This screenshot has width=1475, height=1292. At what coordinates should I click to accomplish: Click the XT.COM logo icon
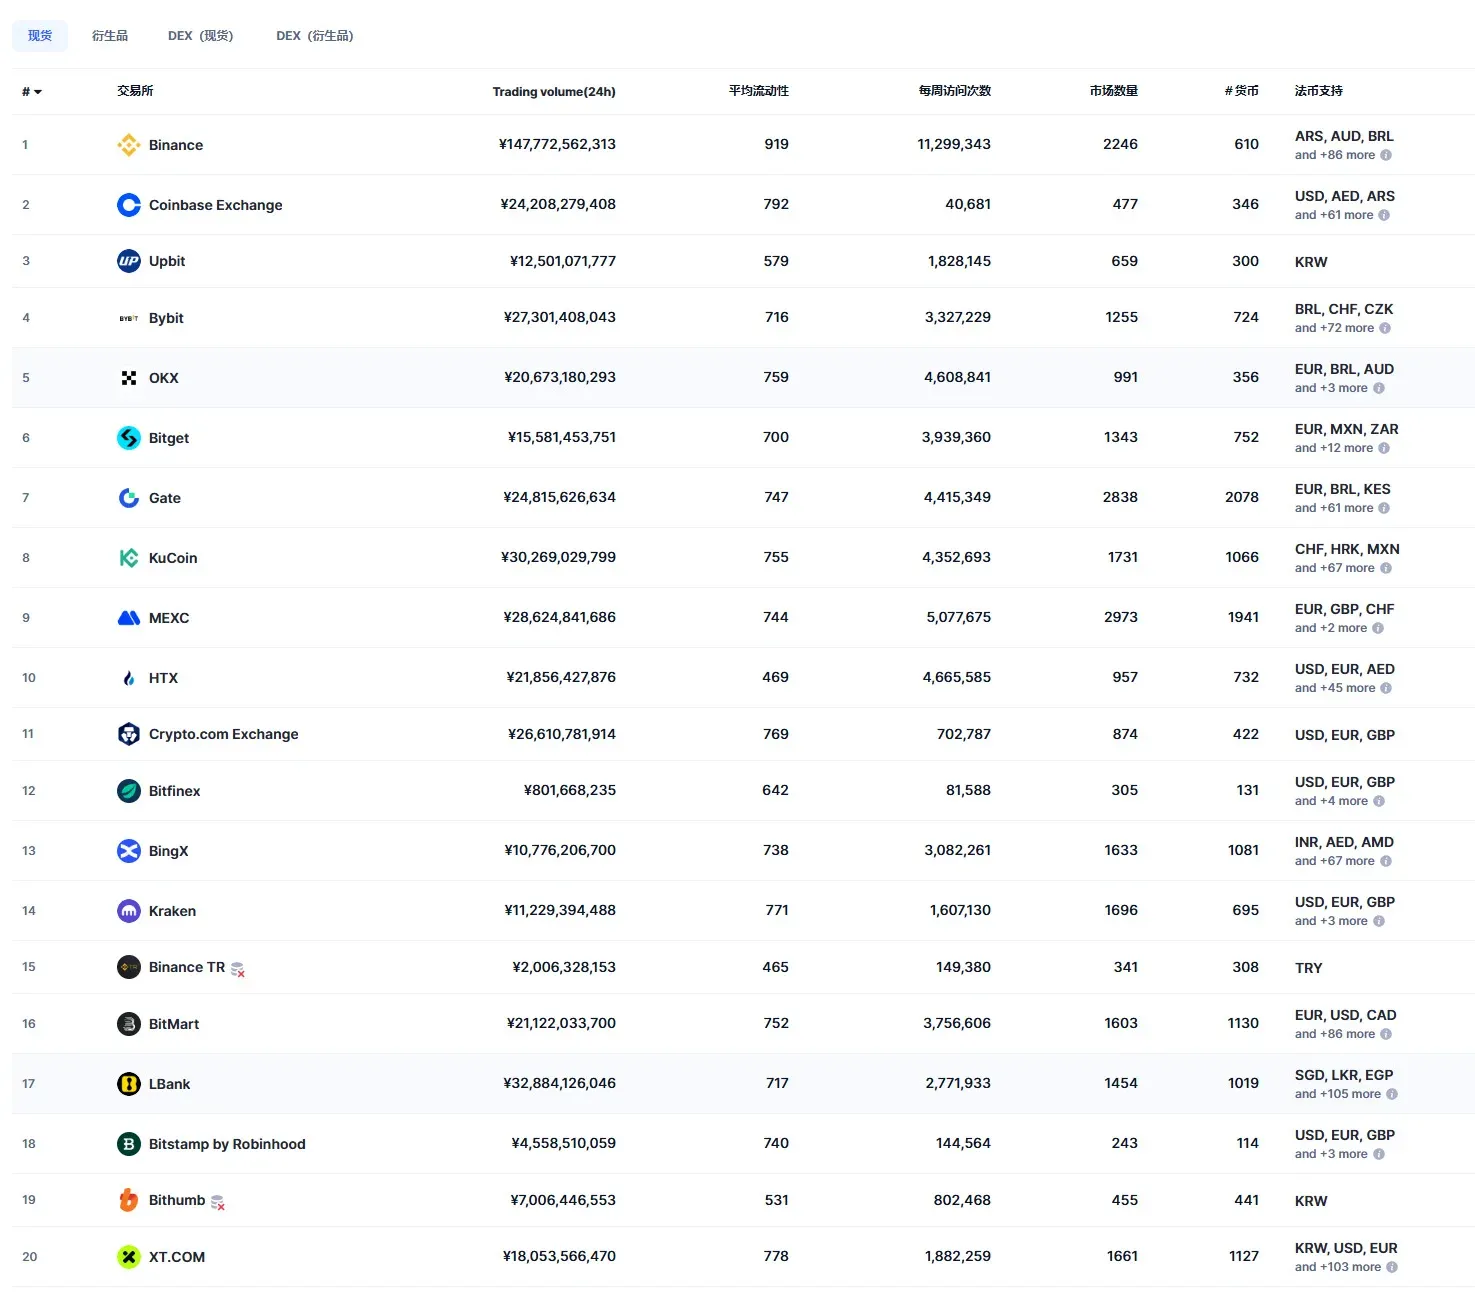tap(128, 1257)
